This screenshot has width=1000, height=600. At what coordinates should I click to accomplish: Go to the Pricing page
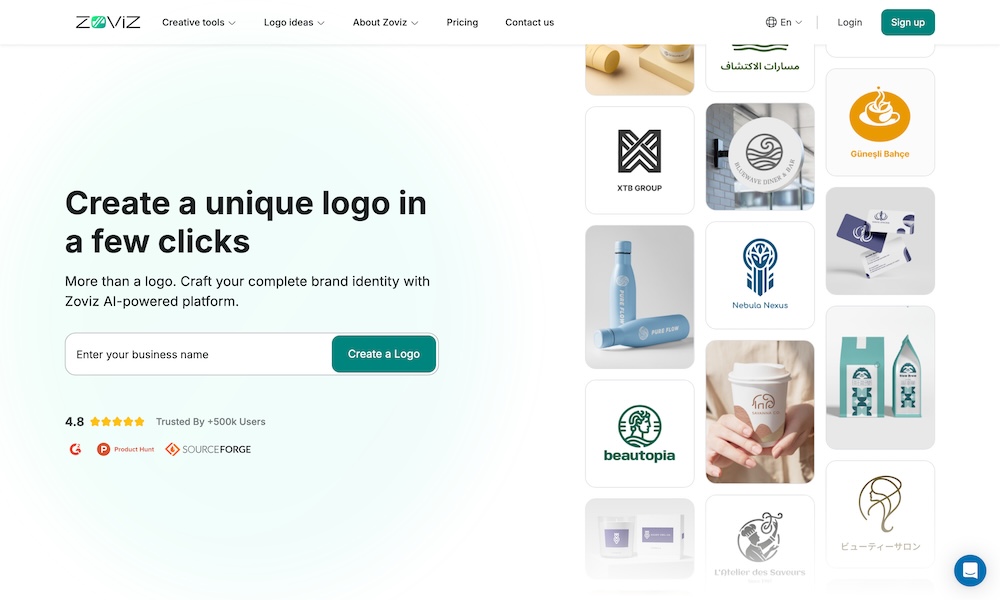click(x=462, y=22)
